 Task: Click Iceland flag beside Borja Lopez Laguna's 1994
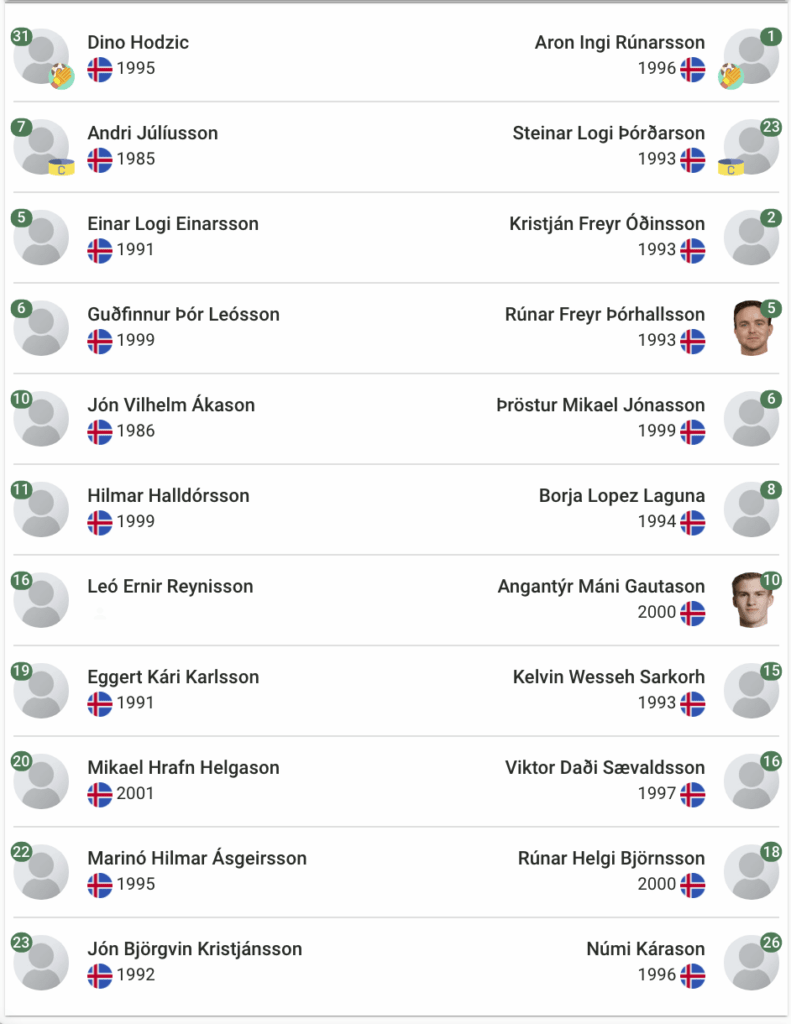pos(692,522)
